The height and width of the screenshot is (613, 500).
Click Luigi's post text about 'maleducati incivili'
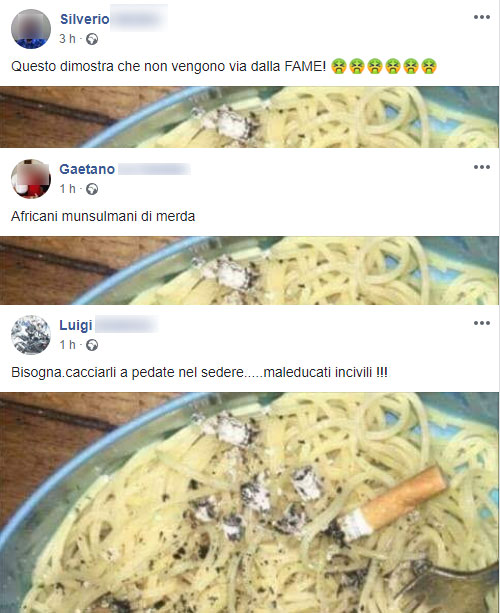click(199, 372)
